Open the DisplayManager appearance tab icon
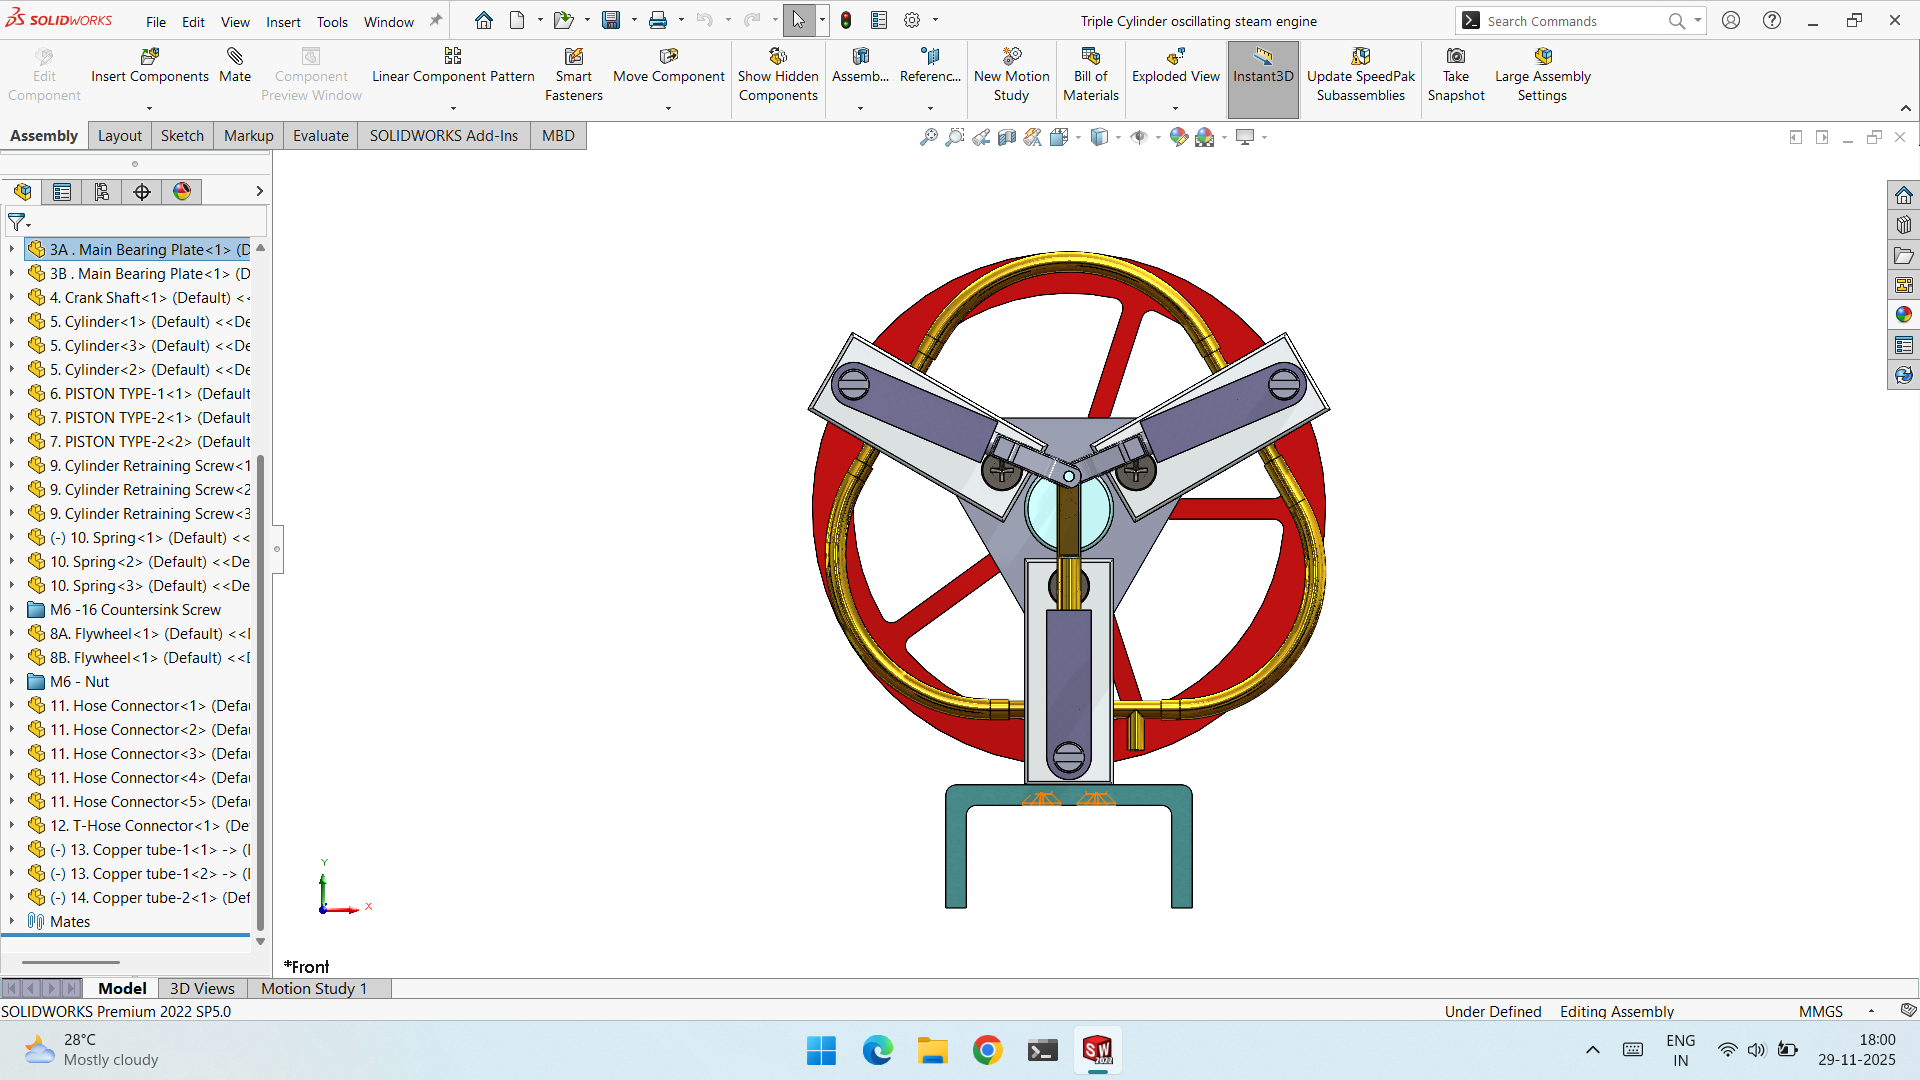Viewport: 1920px width, 1080px height. coord(182,192)
